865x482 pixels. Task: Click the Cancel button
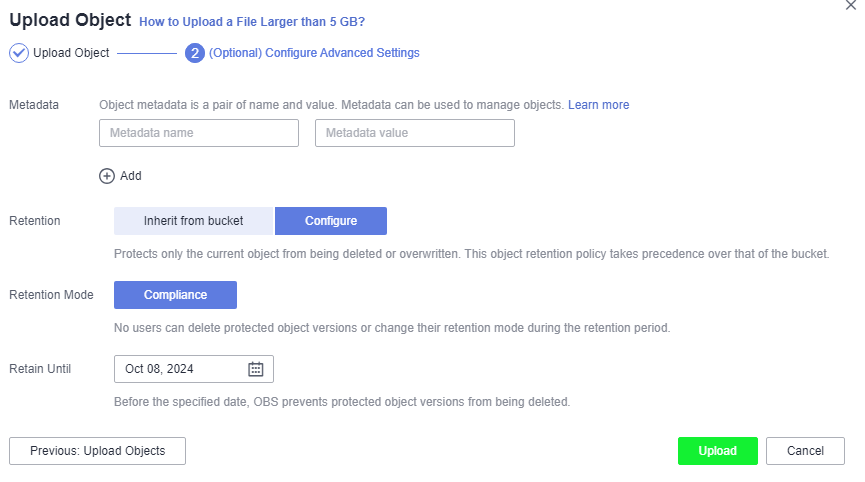click(805, 451)
